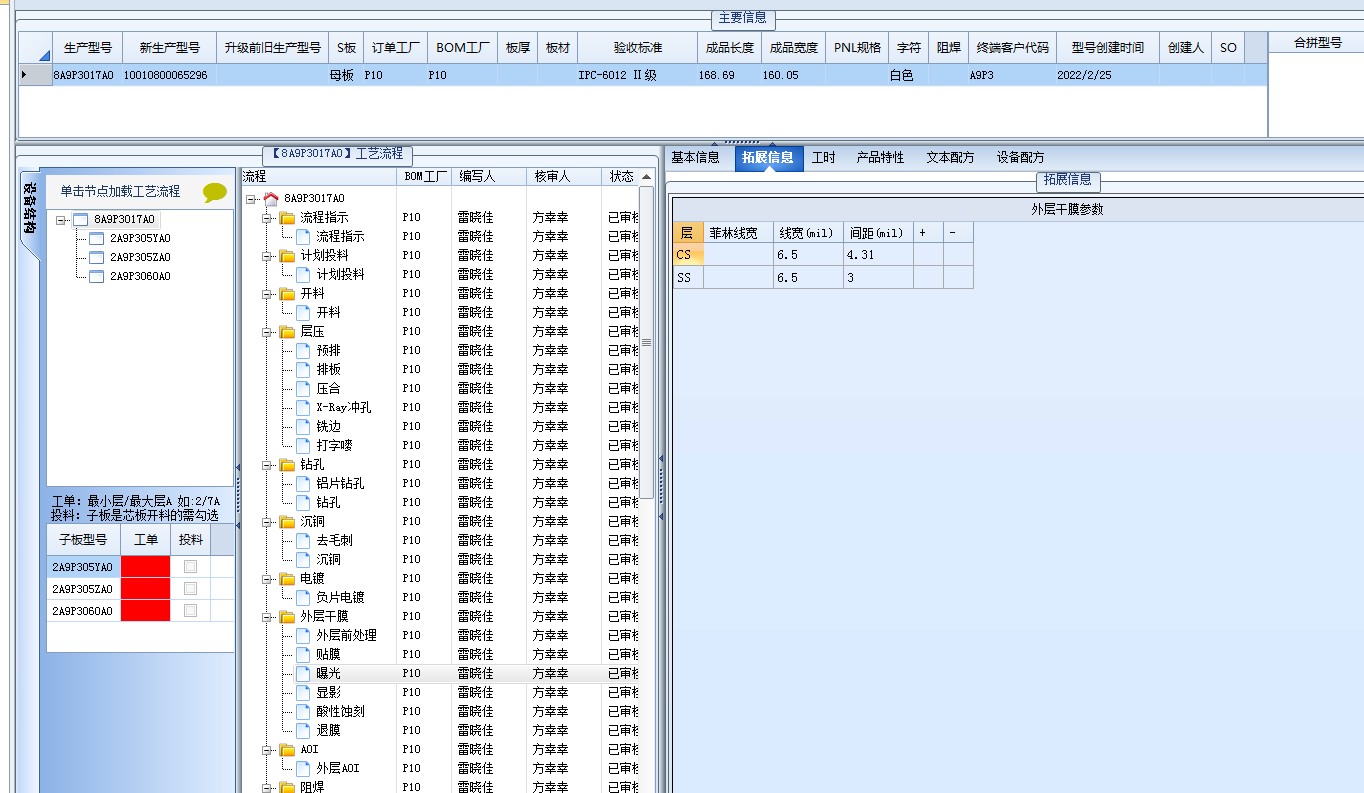Tick the 投料 checkbox for 2A9P305YA0

pos(190,567)
